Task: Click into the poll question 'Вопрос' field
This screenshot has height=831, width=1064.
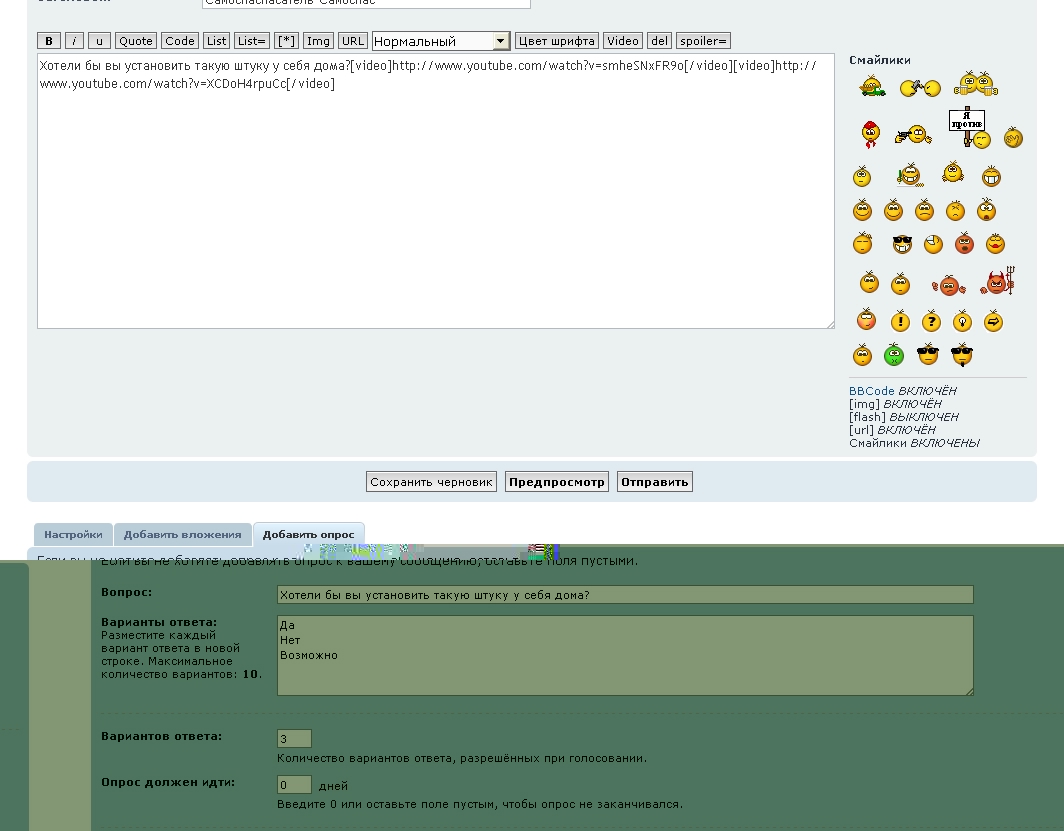Action: pos(624,595)
